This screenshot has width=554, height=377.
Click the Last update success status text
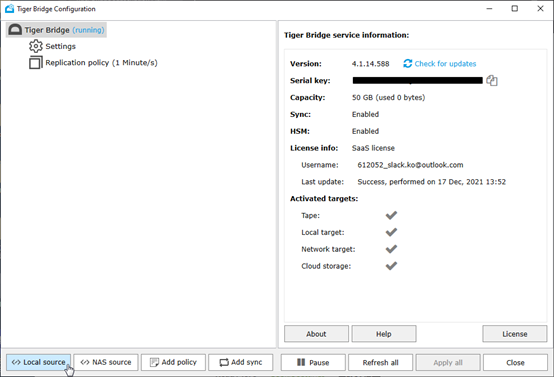[432, 182]
